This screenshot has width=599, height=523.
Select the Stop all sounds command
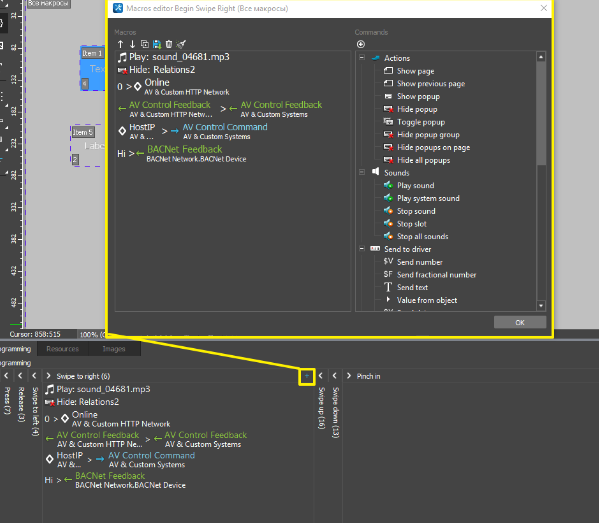423,236
